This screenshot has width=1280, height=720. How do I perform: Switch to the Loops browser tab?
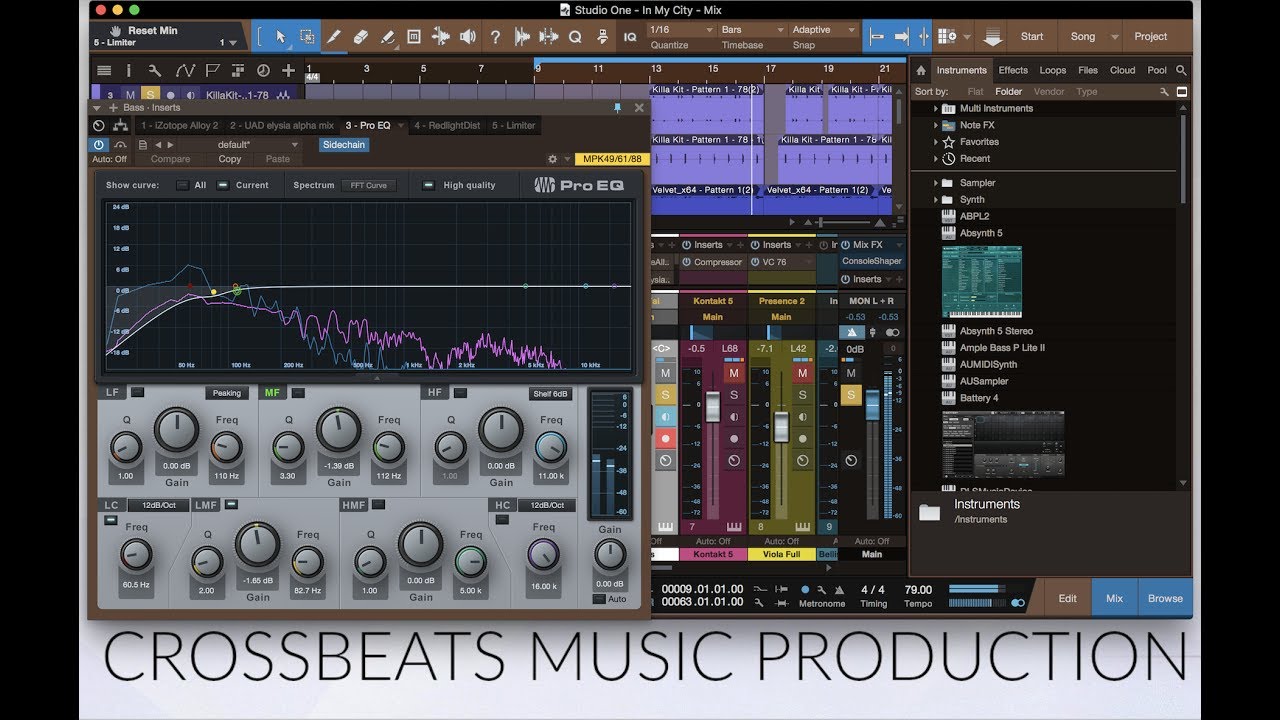click(x=1053, y=70)
